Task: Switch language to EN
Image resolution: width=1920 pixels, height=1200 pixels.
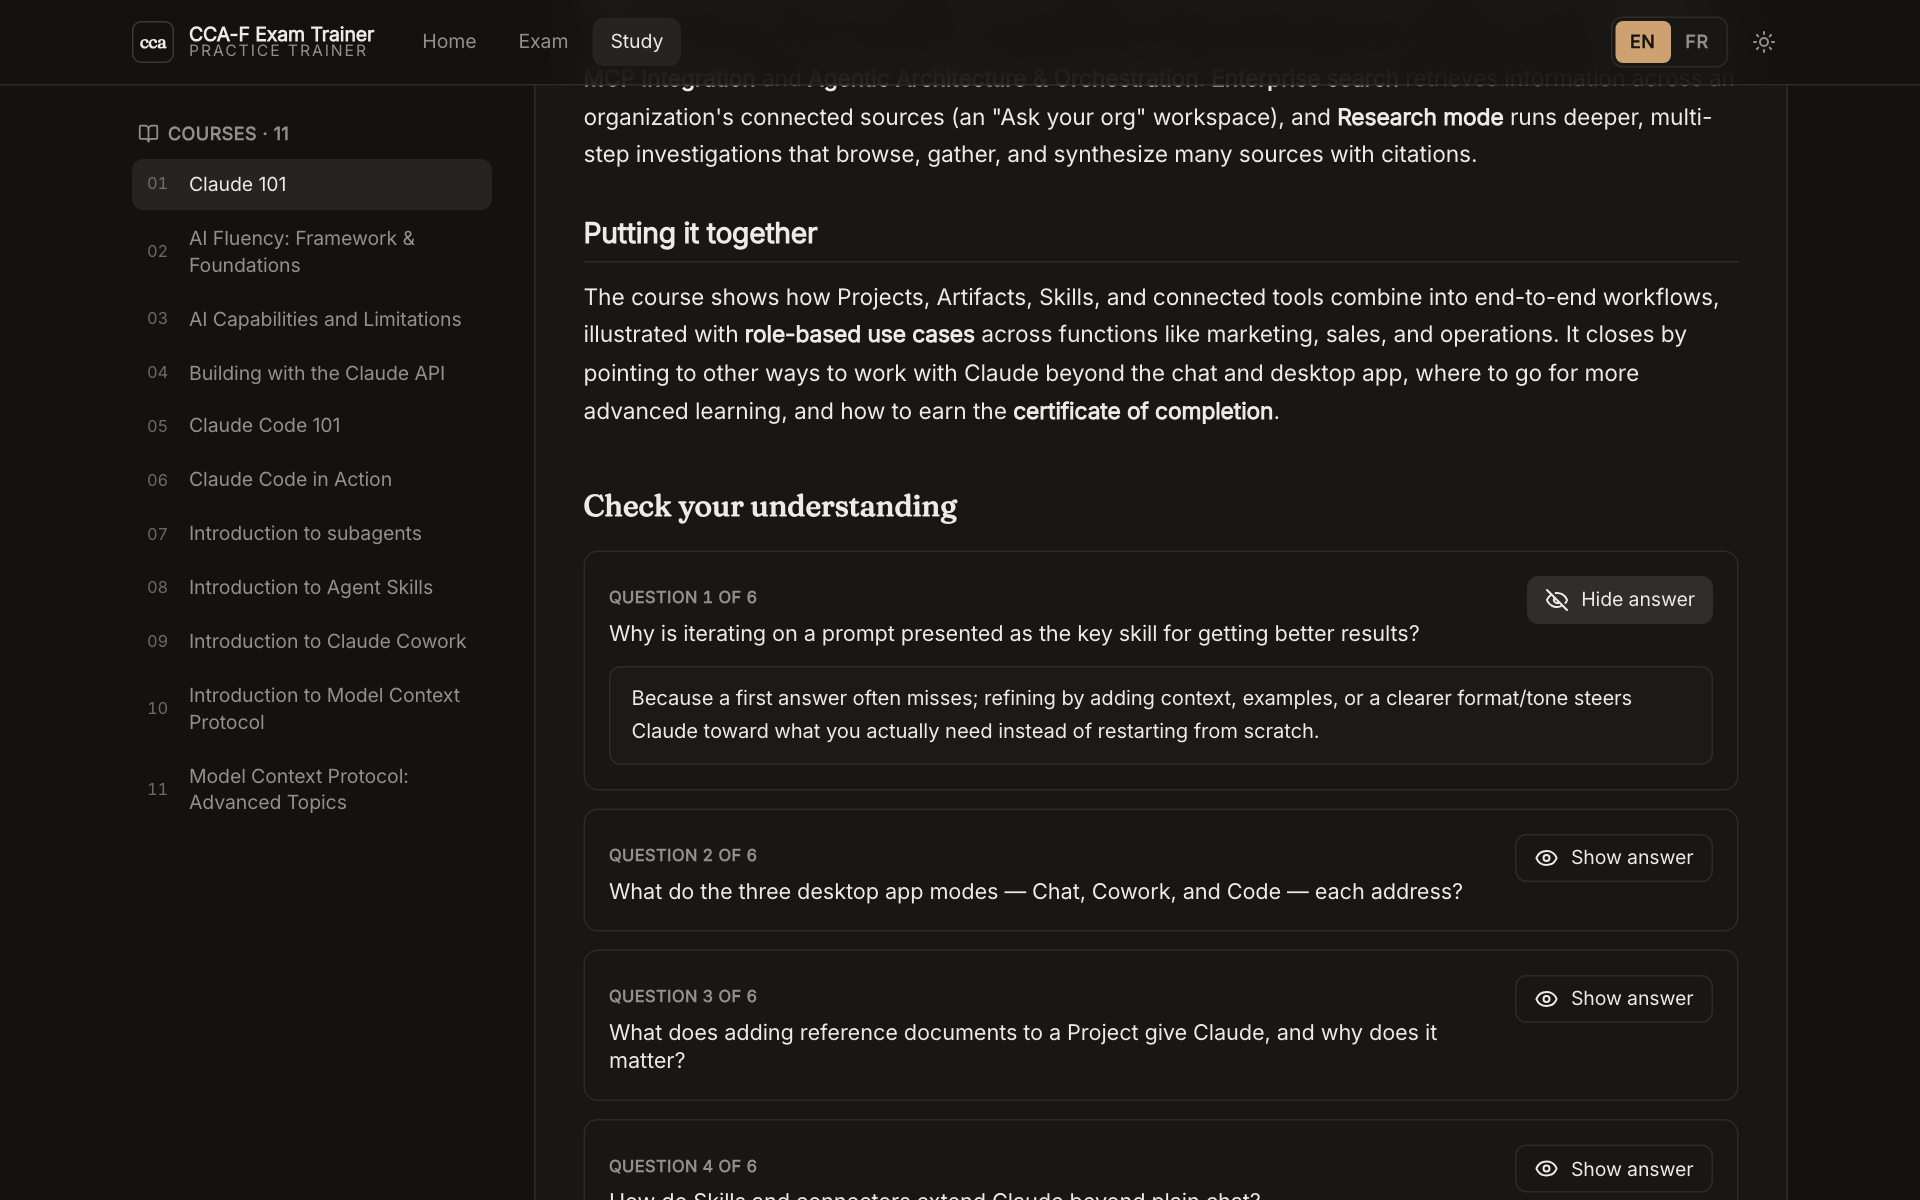Action: [x=1642, y=42]
